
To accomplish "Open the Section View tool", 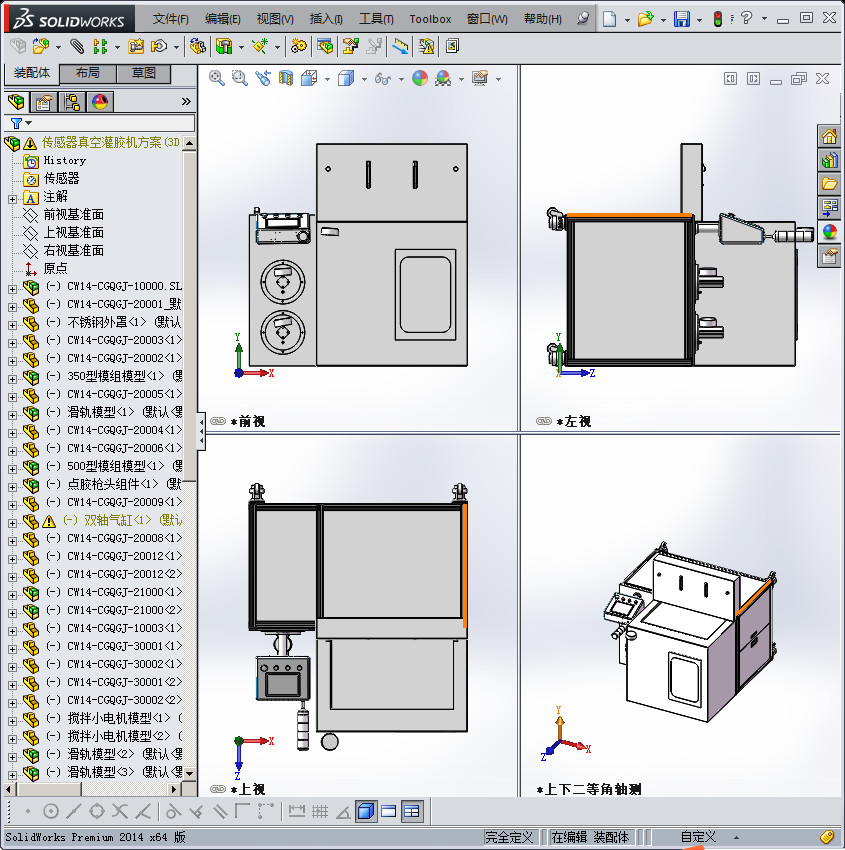I will [286, 78].
